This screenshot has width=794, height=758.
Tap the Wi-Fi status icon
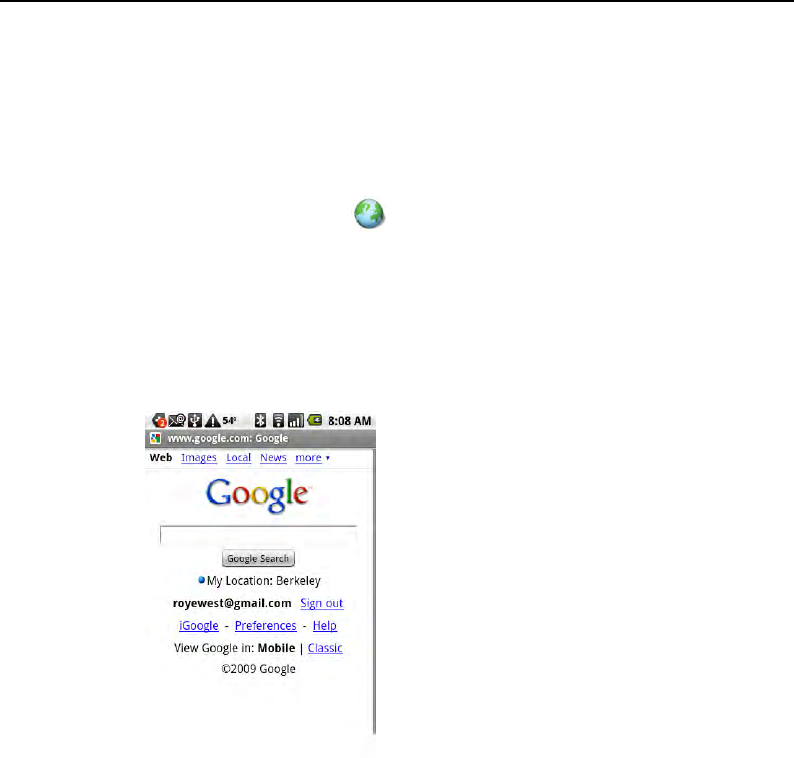[278, 420]
